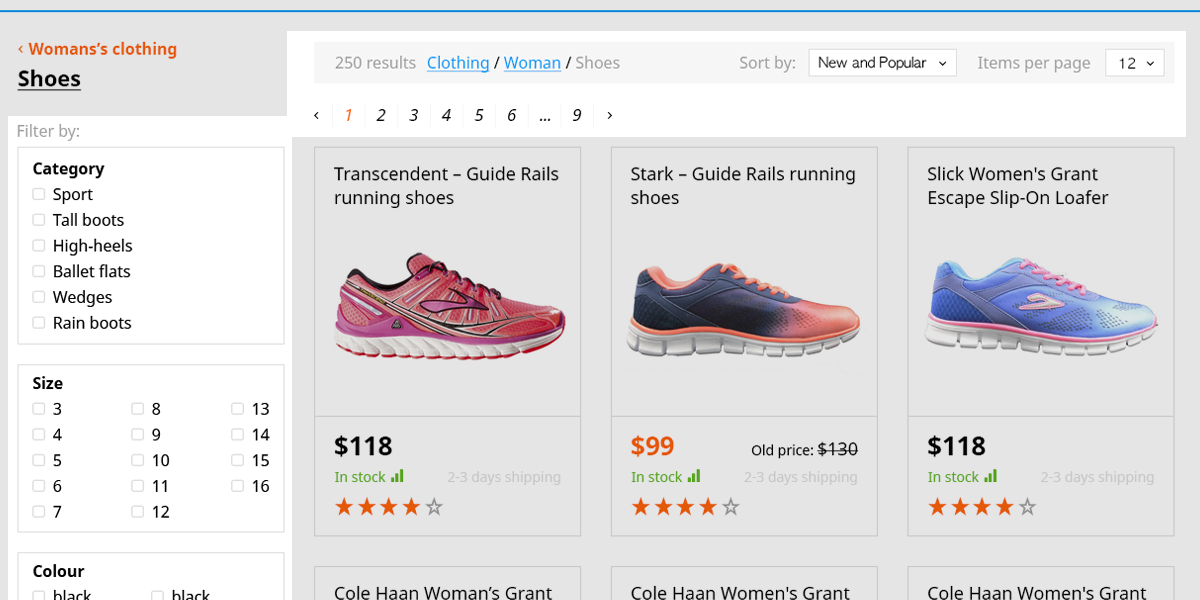Select size 3 checkbox

click(39, 409)
